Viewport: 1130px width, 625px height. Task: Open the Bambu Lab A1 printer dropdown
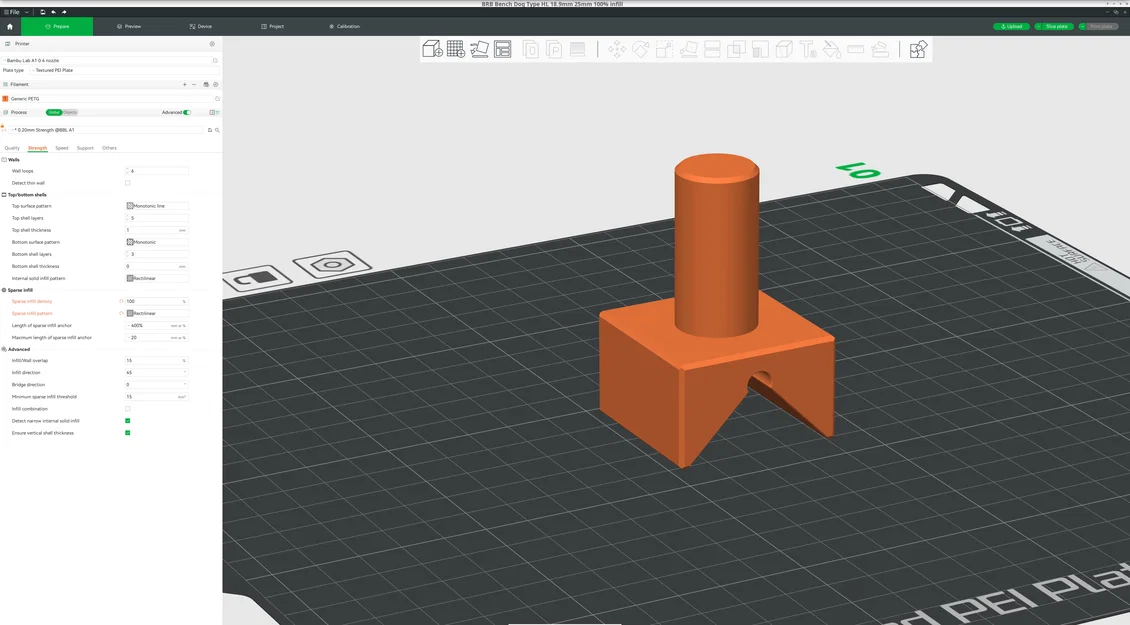[108, 61]
